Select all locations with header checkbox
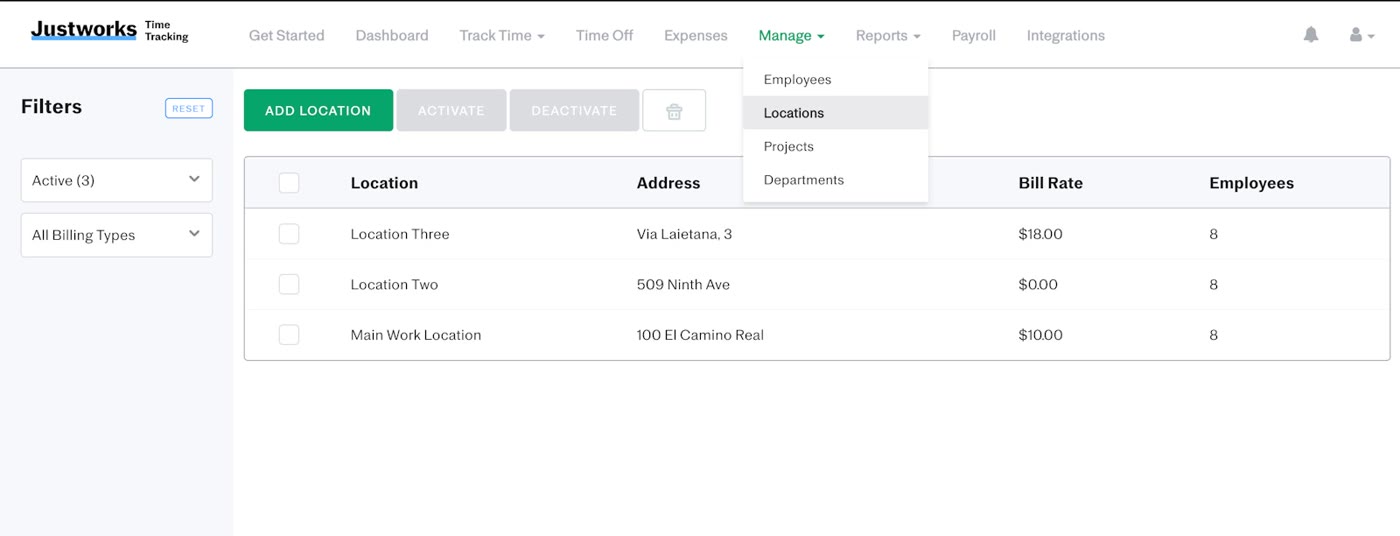Screen dimensions: 1400x536 click(289, 183)
